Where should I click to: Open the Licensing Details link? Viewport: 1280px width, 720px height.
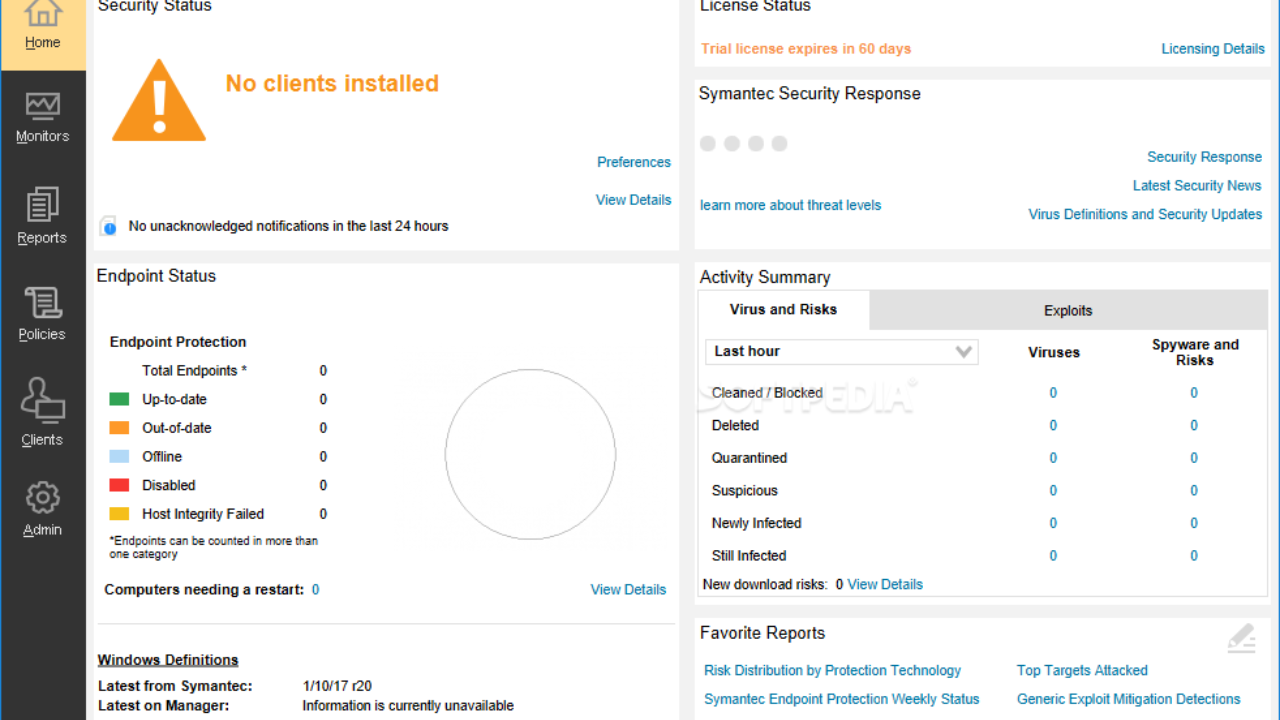(1213, 49)
